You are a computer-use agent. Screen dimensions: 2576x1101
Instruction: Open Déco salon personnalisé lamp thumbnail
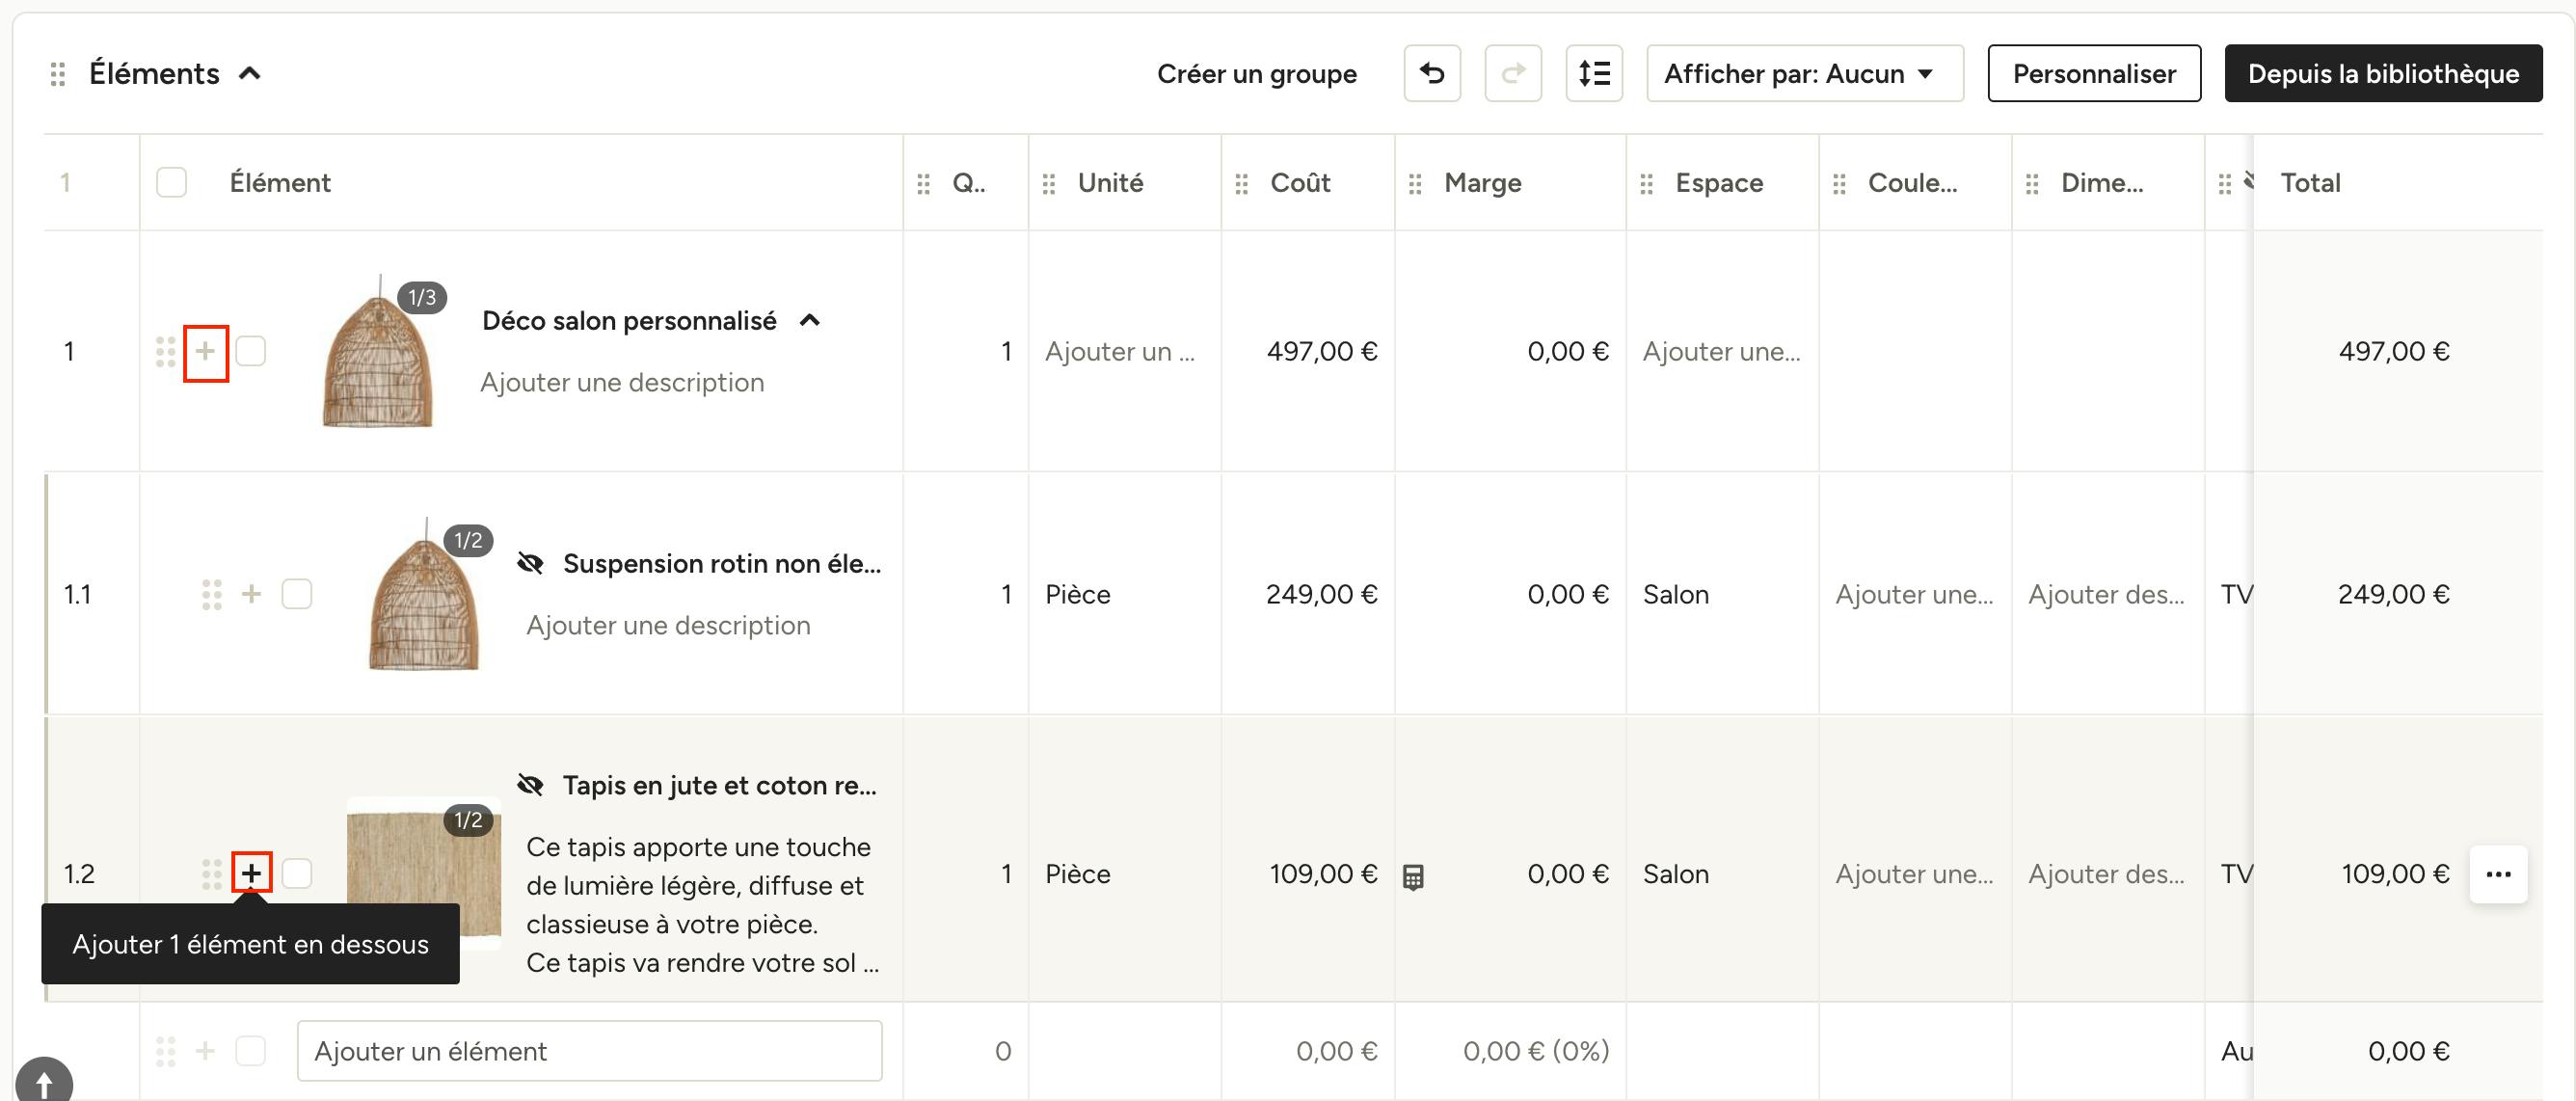tap(378, 352)
